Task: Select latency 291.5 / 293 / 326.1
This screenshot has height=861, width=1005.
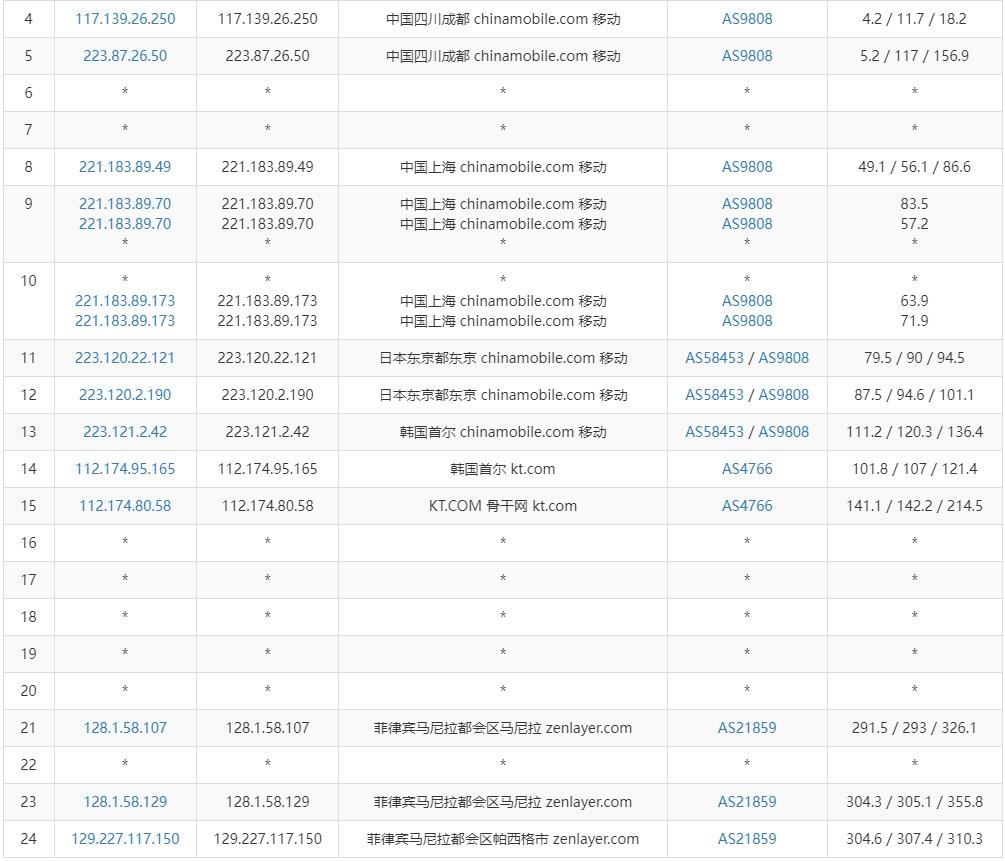Action: tap(914, 728)
